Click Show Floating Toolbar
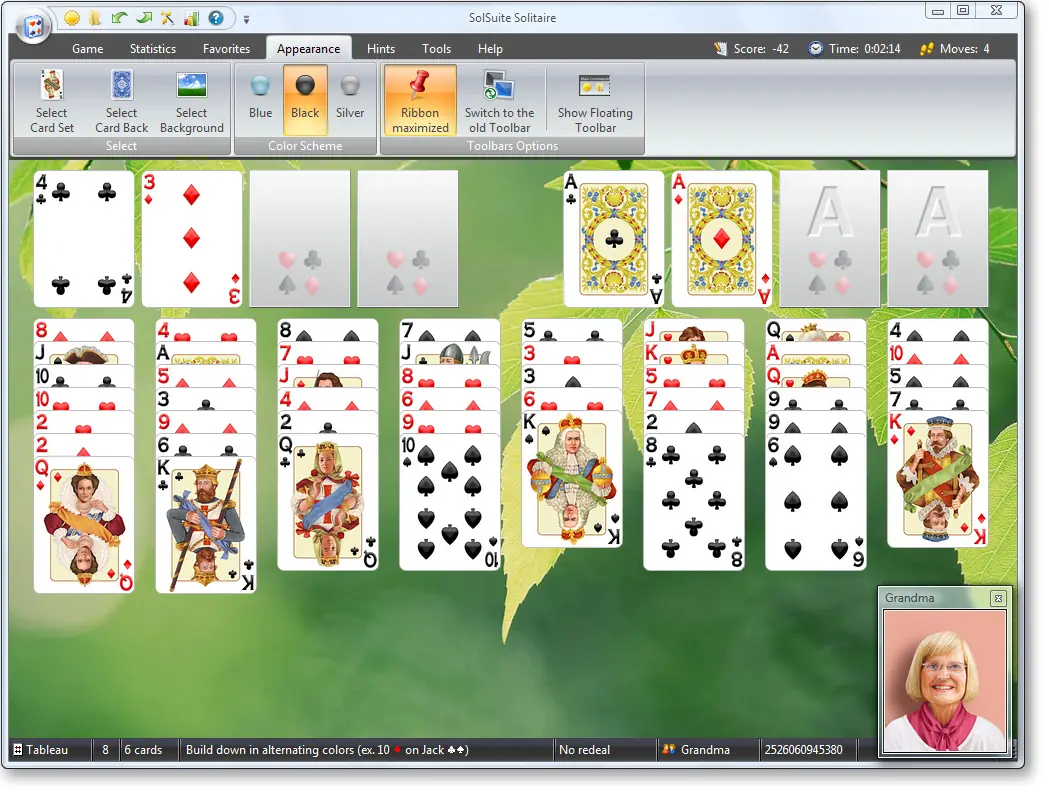The image size is (1049, 795). pos(595,101)
